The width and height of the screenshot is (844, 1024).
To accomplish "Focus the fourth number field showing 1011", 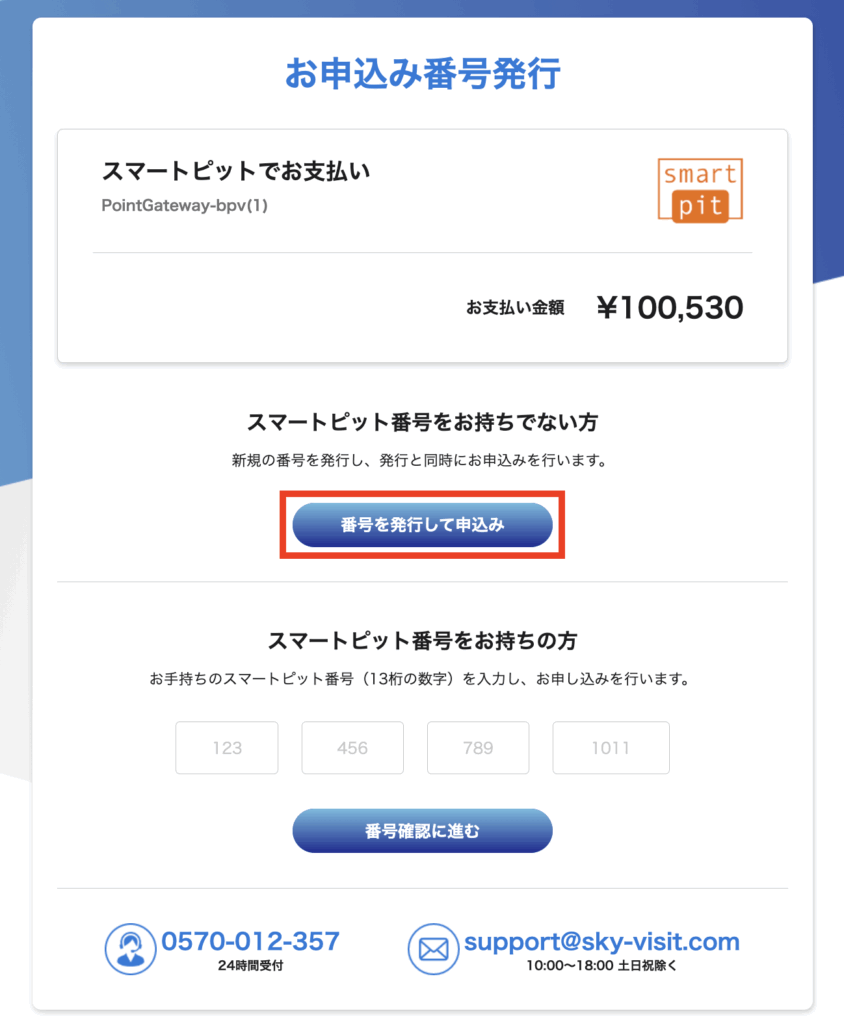I will tap(611, 748).
